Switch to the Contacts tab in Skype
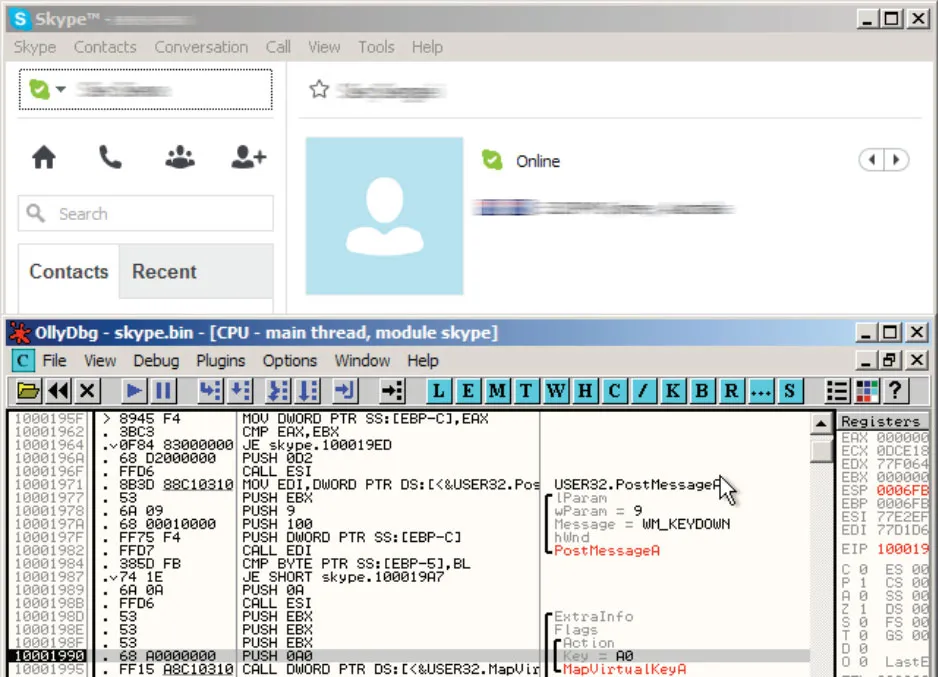 [69, 272]
